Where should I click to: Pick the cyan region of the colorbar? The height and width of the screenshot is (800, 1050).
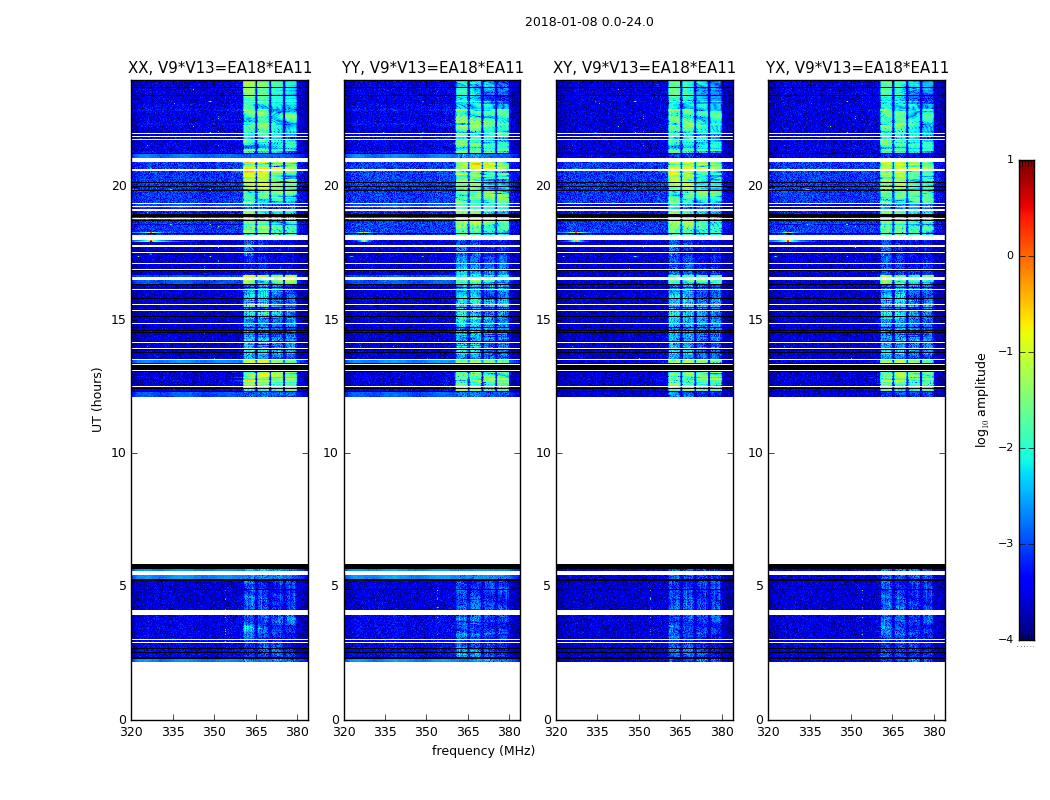point(1026,460)
